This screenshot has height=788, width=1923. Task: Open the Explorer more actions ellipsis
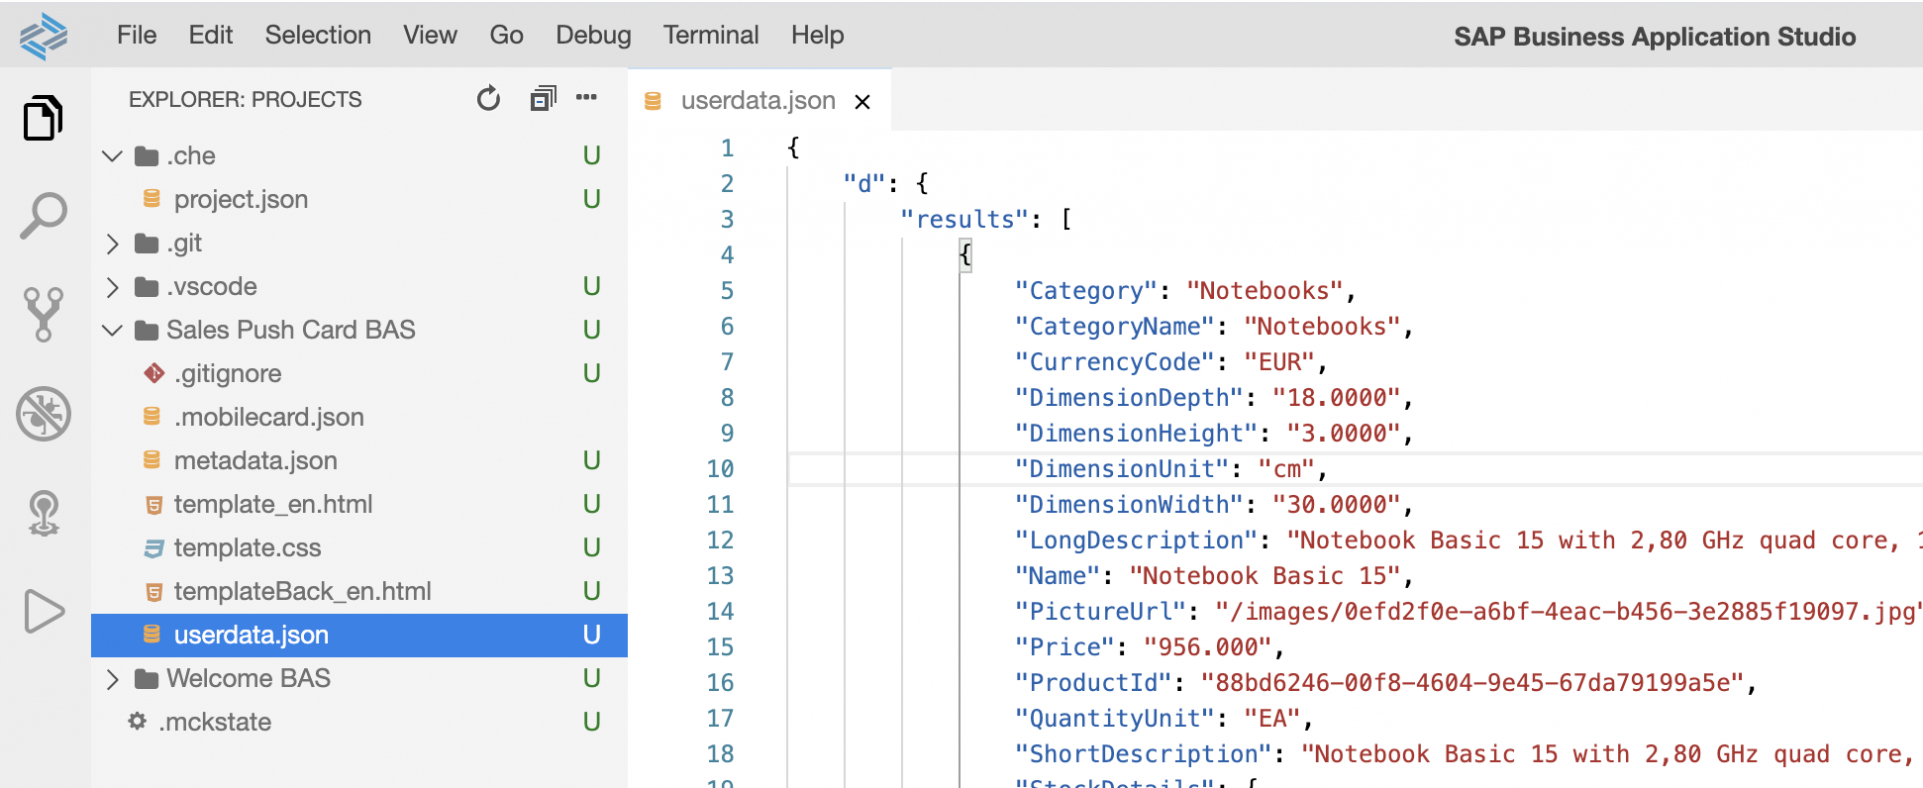[x=587, y=97]
